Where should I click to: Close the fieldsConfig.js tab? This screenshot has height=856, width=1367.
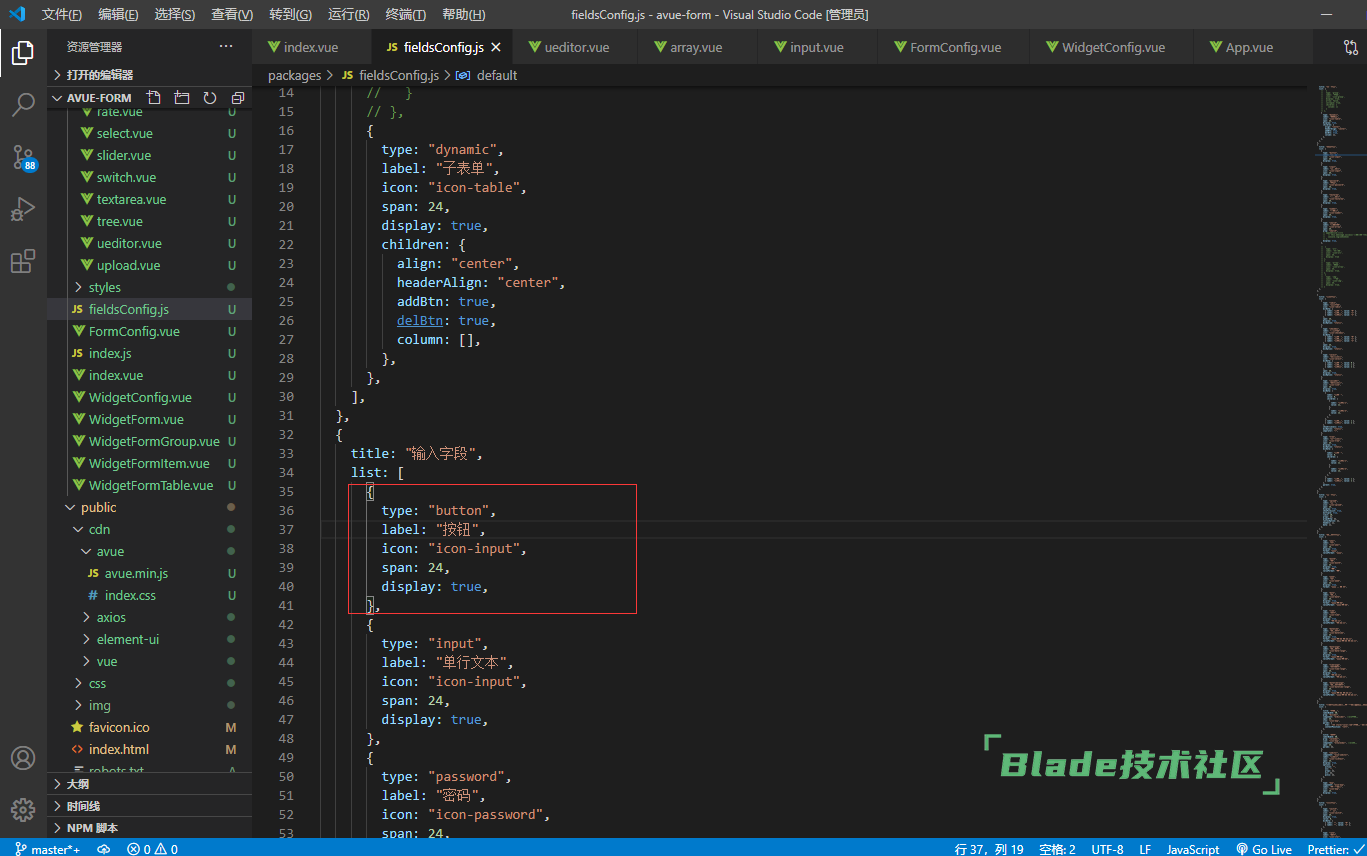(496, 47)
